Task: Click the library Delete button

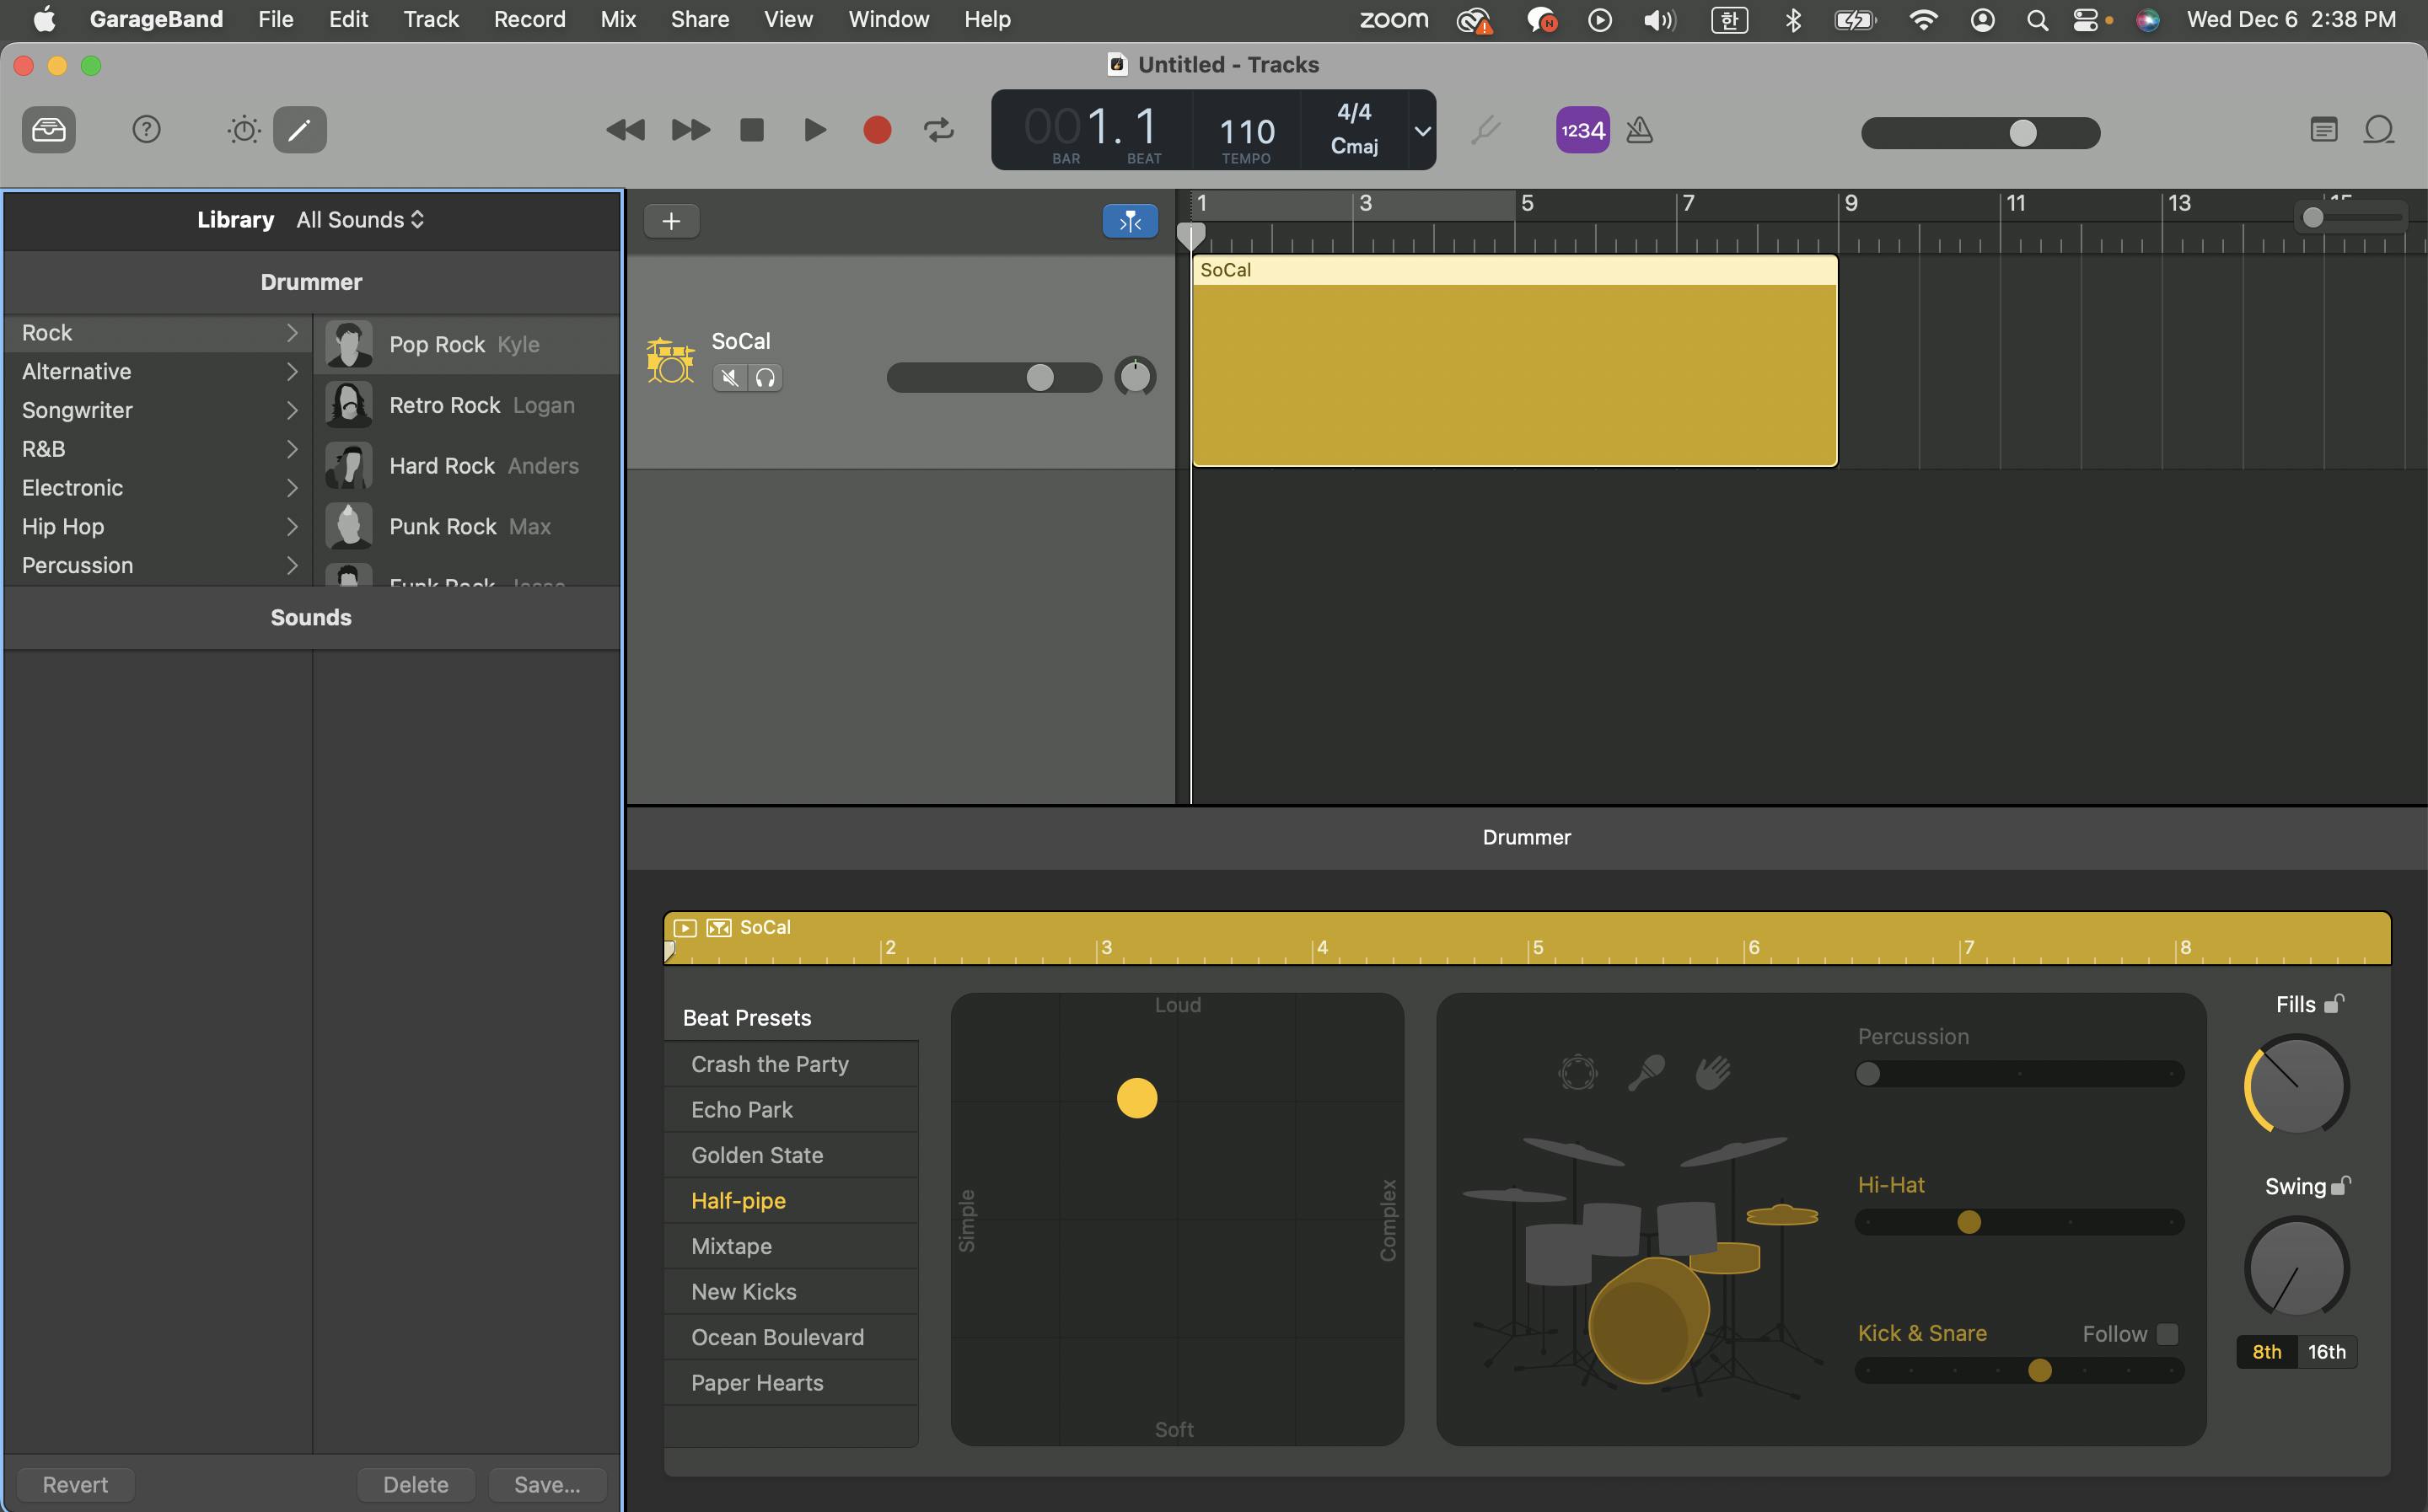Action: (416, 1485)
